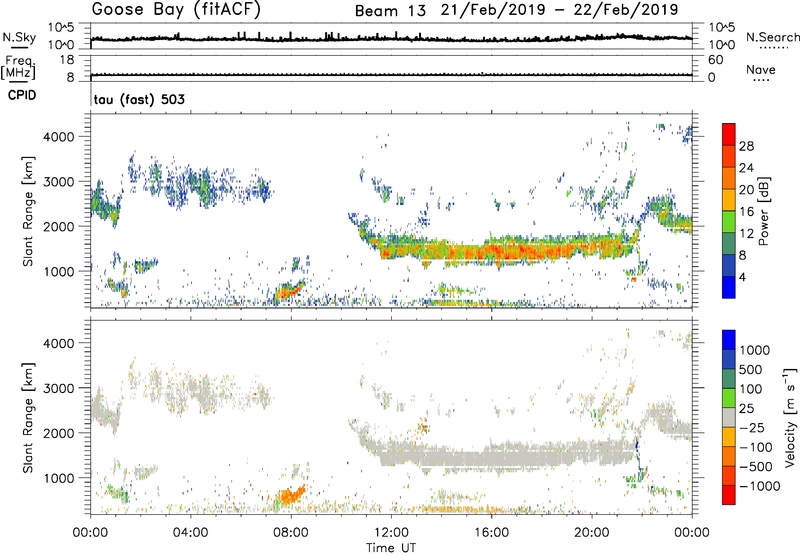Click the "-1000" label on the velocity colorbar

tap(759, 486)
